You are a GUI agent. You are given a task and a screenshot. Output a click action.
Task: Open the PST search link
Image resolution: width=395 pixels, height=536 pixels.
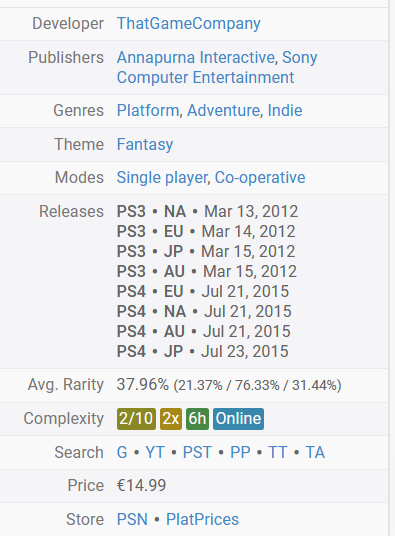[198, 453]
